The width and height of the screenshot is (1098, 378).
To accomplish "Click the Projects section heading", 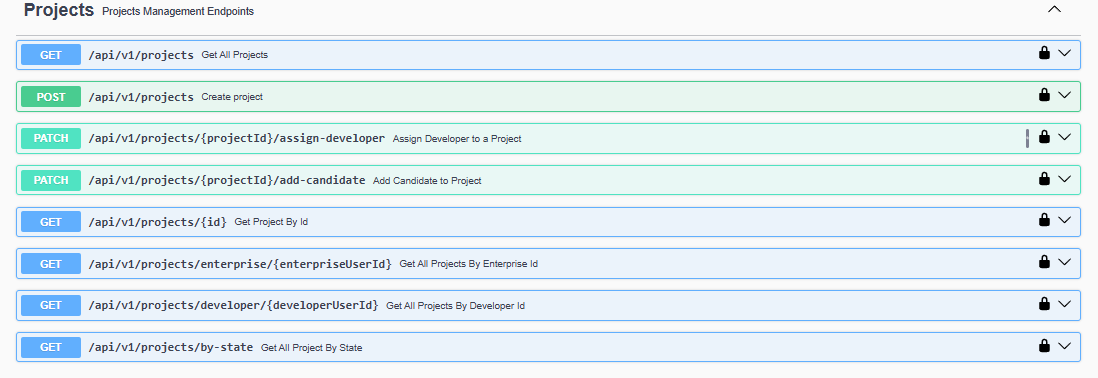I will click(x=59, y=10).
